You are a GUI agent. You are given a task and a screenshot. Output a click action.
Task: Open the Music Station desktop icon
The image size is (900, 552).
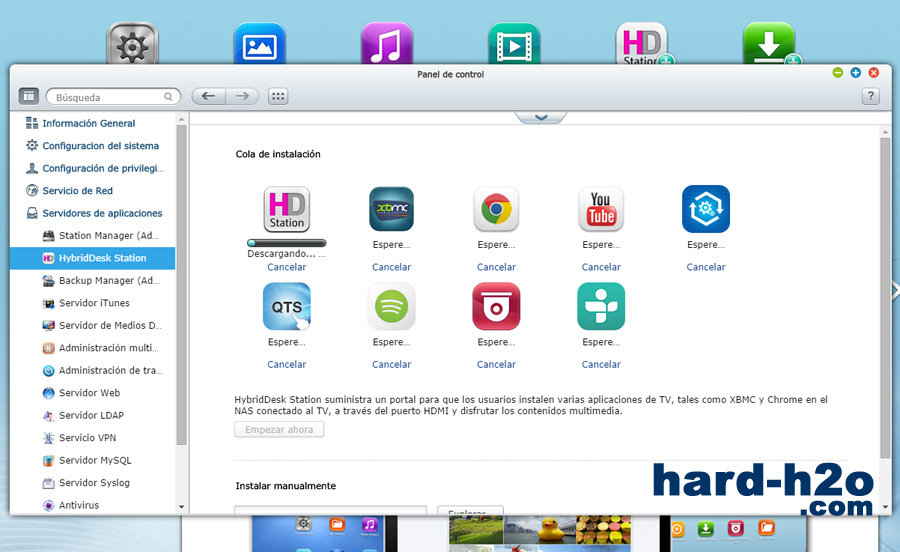click(x=387, y=43)
